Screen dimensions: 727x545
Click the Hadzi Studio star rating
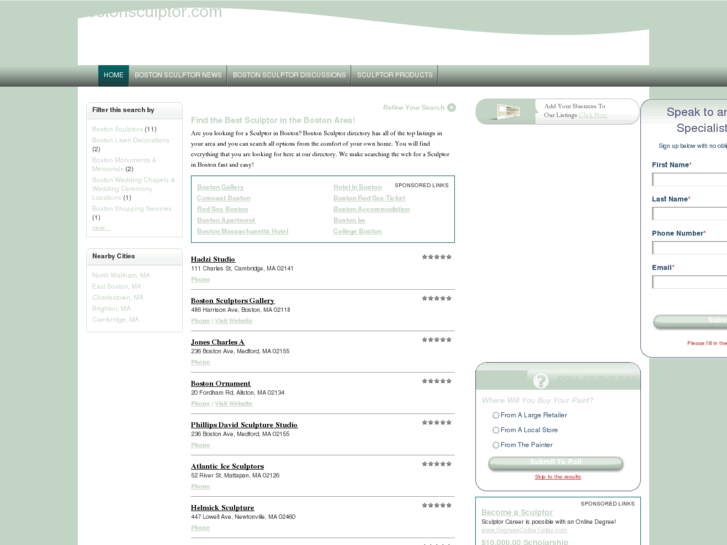436,257
